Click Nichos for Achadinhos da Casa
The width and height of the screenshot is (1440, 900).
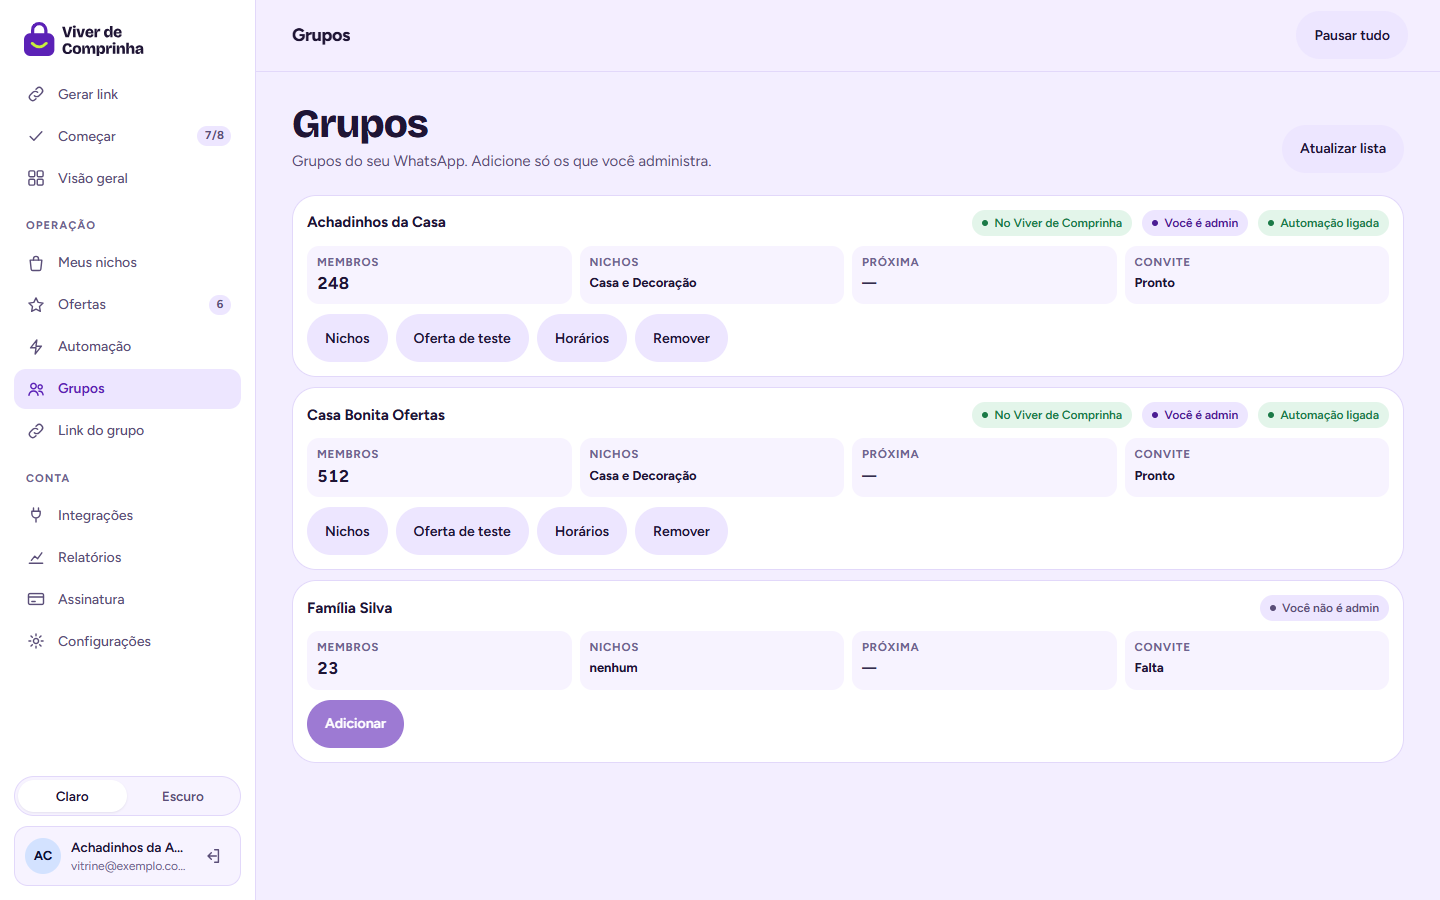tap(347, 338)
